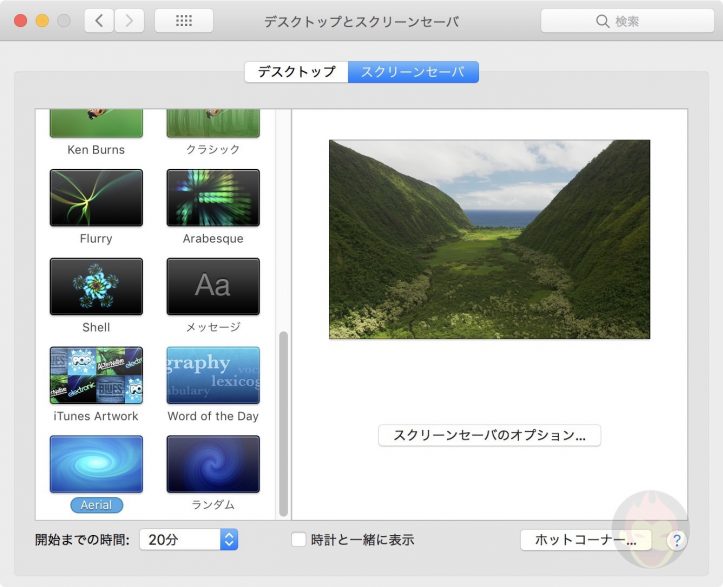
Task: Select the クラシック screen saver thumbnail
Action: 213,123
